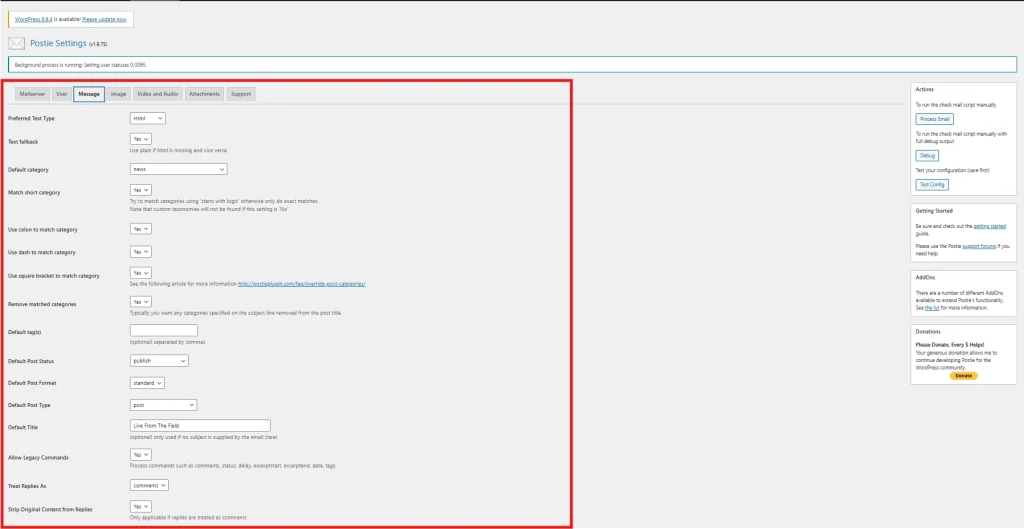Click the 'Please update now' link
This screenshot has width=1024, height=529.
point(104,20)
